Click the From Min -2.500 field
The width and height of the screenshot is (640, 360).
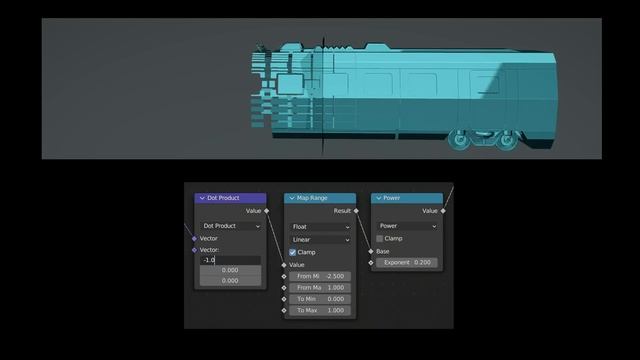tap(320, 276)
